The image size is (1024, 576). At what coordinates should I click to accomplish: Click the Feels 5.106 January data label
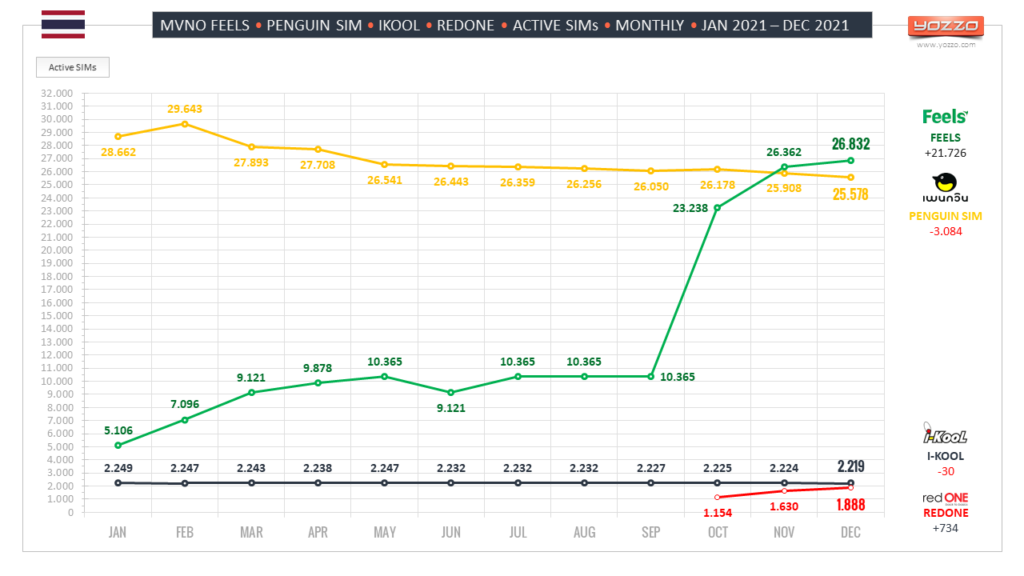coord(118,431)
